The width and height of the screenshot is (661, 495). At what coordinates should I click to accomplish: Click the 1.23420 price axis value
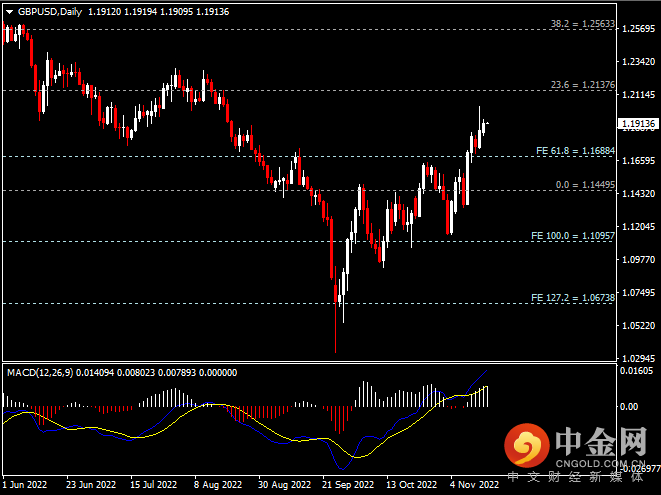(x=639, y=62)
